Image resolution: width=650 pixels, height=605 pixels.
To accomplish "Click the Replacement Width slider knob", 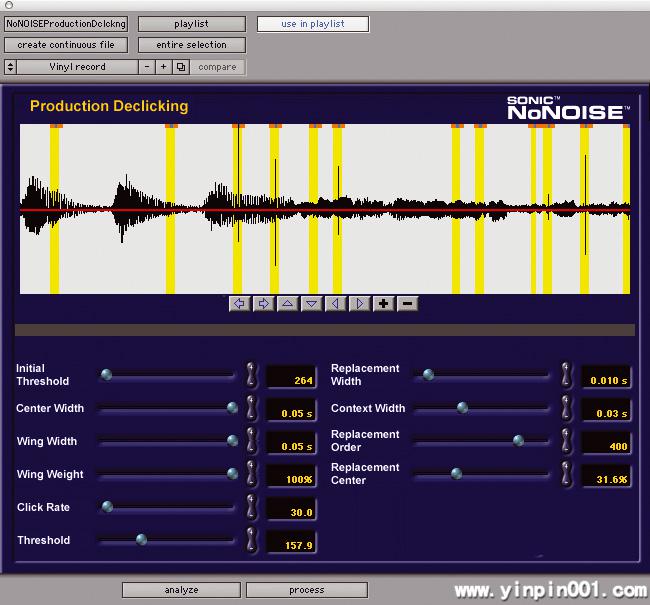I will tap(429, 374).
